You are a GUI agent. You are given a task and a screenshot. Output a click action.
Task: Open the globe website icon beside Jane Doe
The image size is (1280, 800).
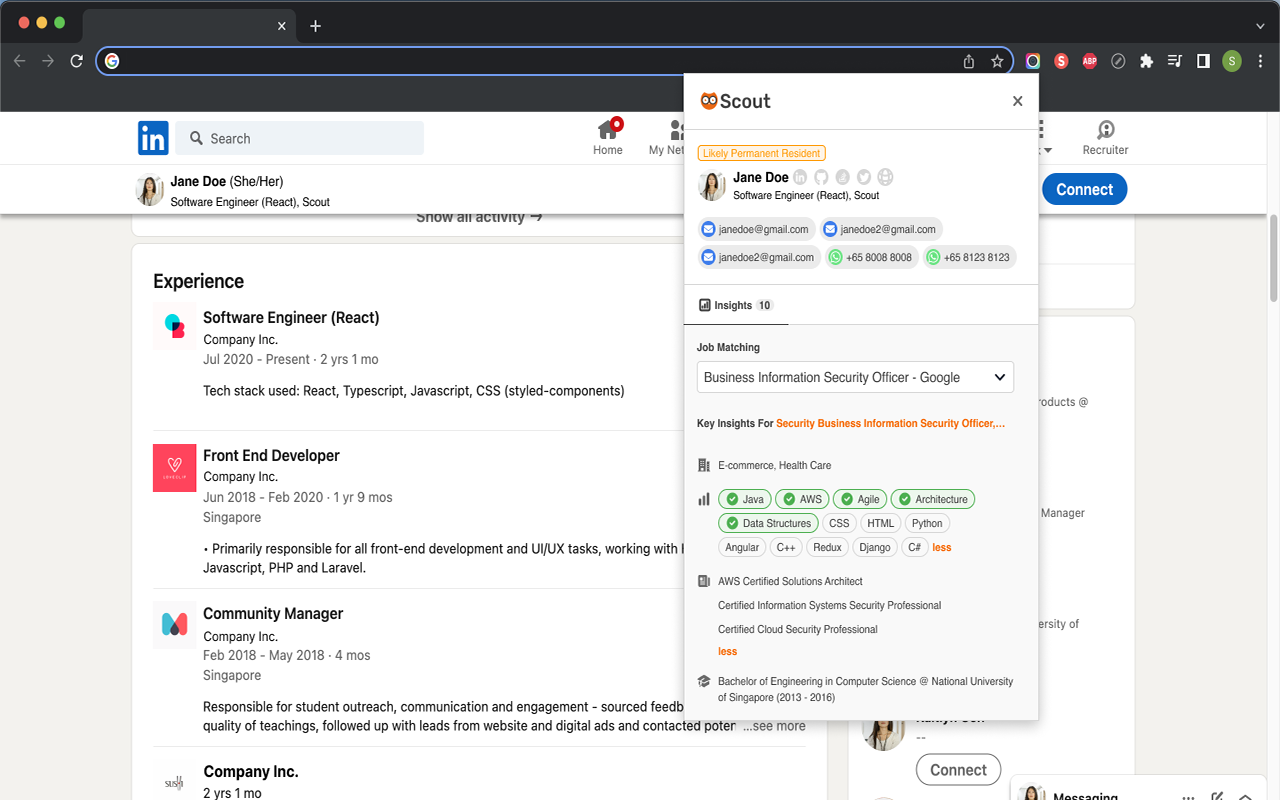coord(885,178)
